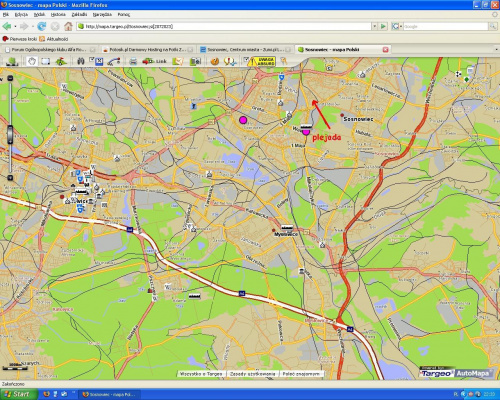The image size is (500, 400).
Task: Toggle the yellow warning radar button
Action: [262, 61]
